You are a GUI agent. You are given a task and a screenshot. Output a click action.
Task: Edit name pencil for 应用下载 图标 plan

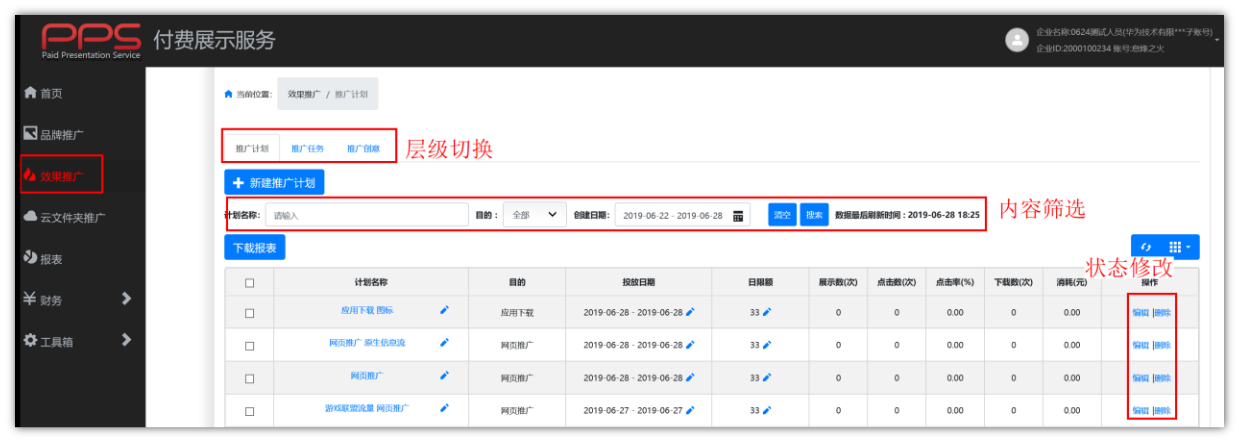pos(444,310)
